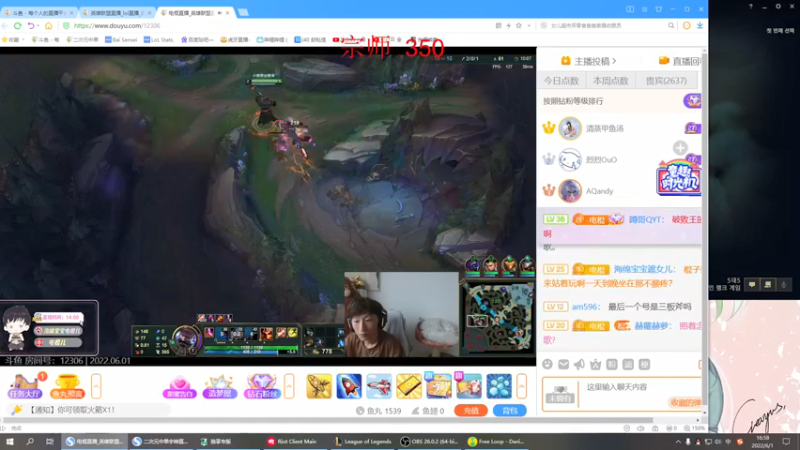Open the avatar of the top-ranked user 清蒸甲鱼汤
The image size is (800, 450).
[x=570, y=128]
